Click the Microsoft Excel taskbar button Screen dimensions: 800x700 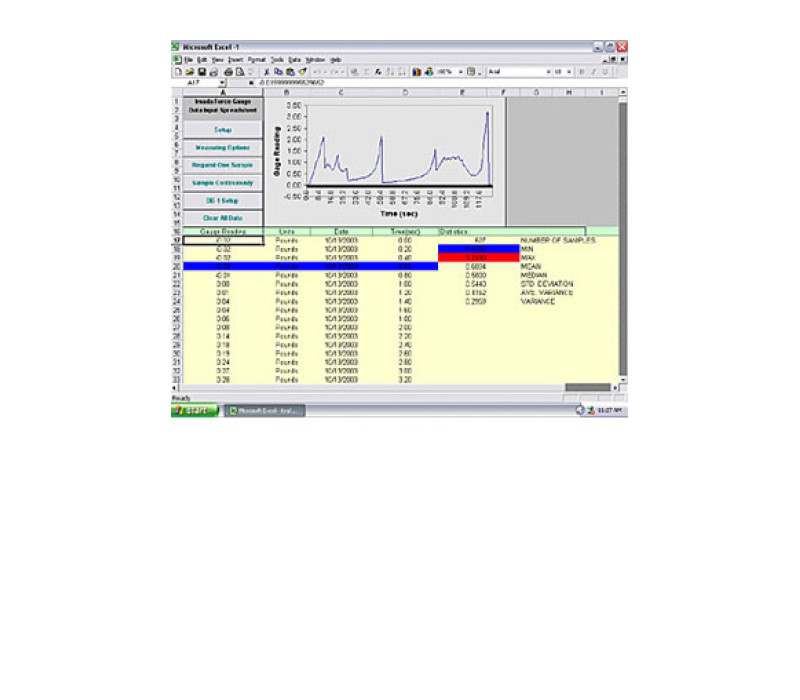[x=265, y=411]
